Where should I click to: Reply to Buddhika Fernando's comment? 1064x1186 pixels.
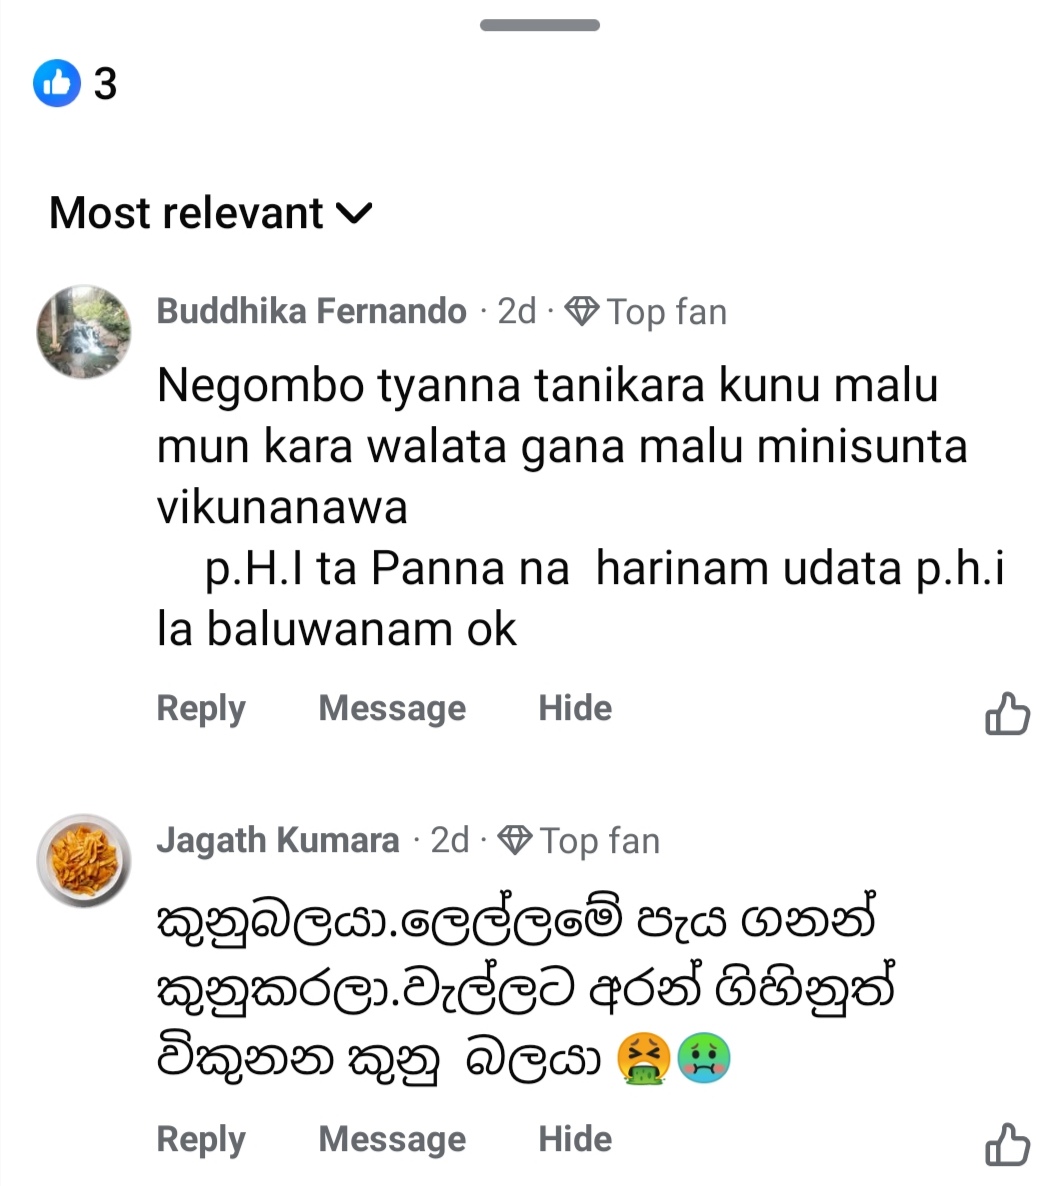pos(201,708)
